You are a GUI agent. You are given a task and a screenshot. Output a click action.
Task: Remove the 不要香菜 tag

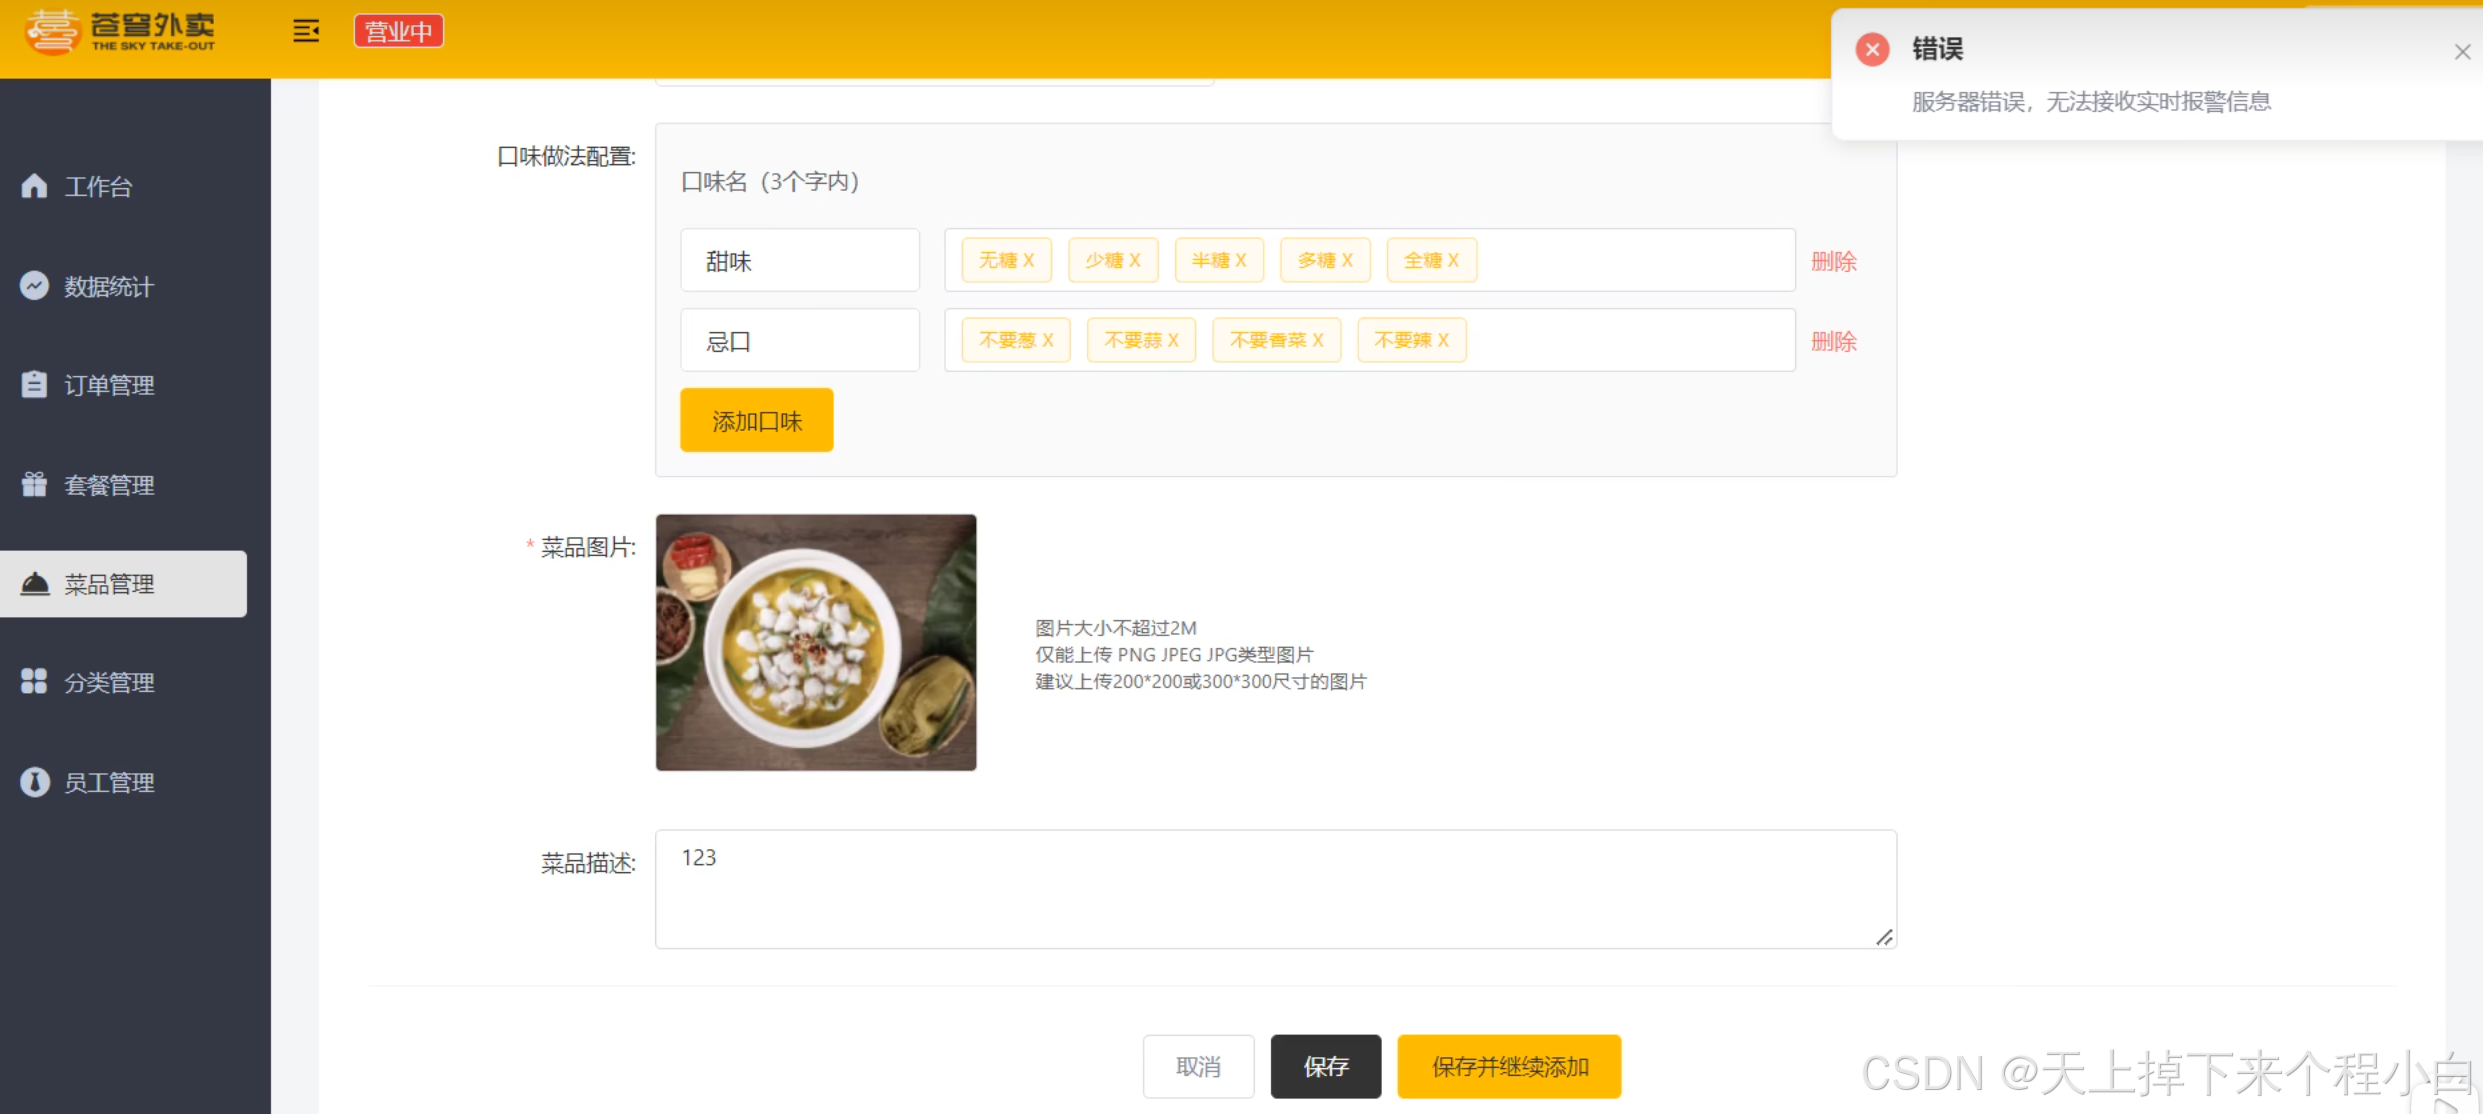(1318, 340)
